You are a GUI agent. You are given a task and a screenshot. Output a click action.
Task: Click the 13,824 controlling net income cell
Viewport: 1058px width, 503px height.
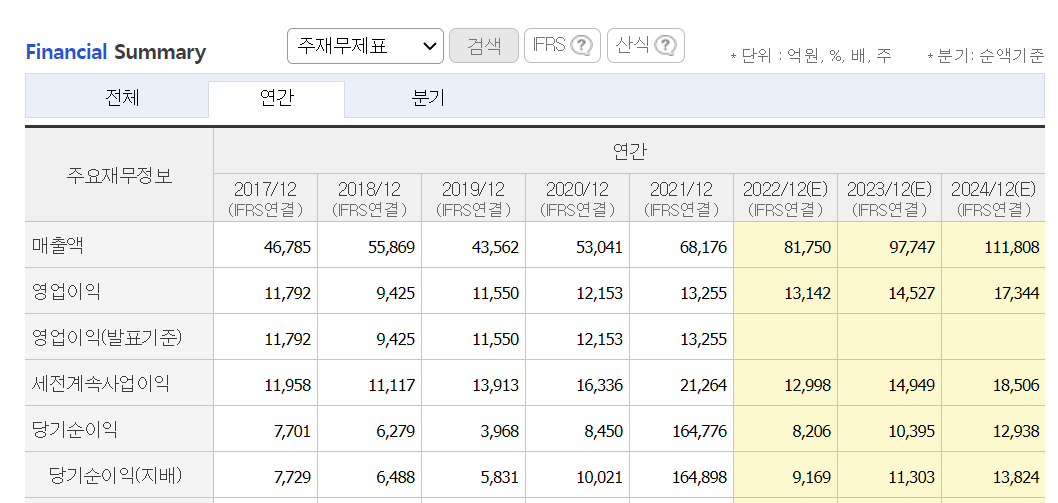click(993, 475)
